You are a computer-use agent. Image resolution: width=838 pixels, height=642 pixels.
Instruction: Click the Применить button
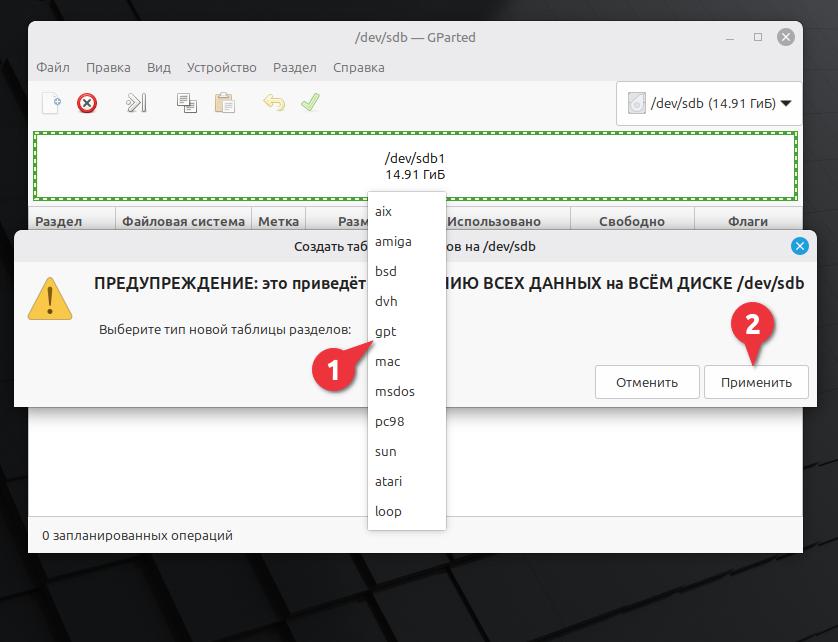click(x=756, y=382)
